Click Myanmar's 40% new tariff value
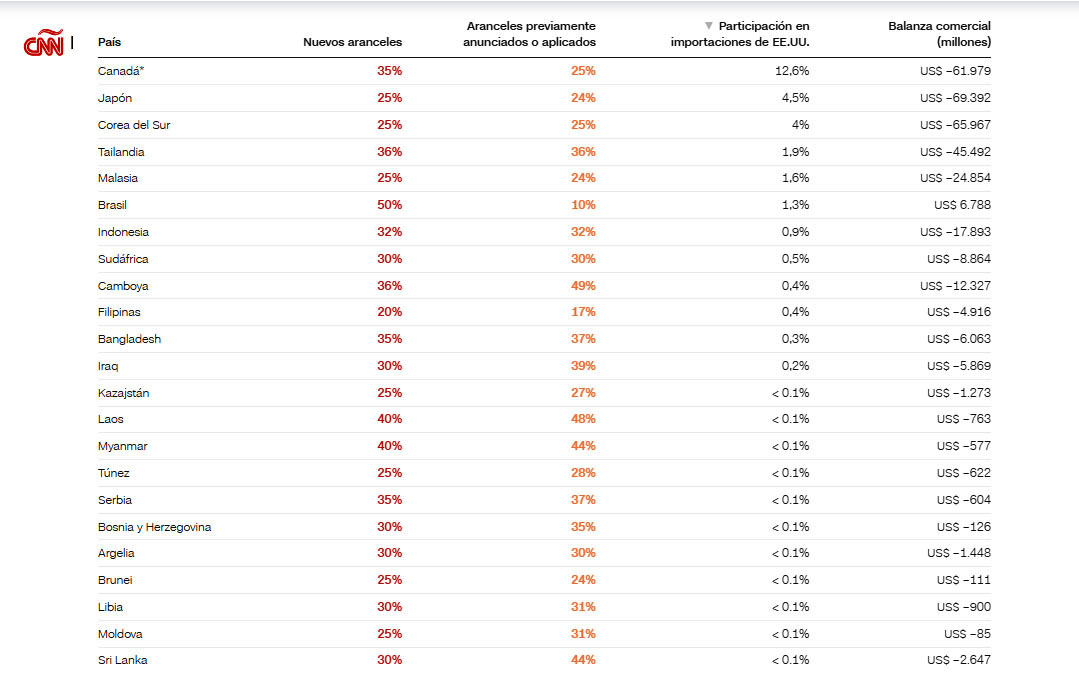The width and height of the screenshot is (1079, 686). click(389, 446)
